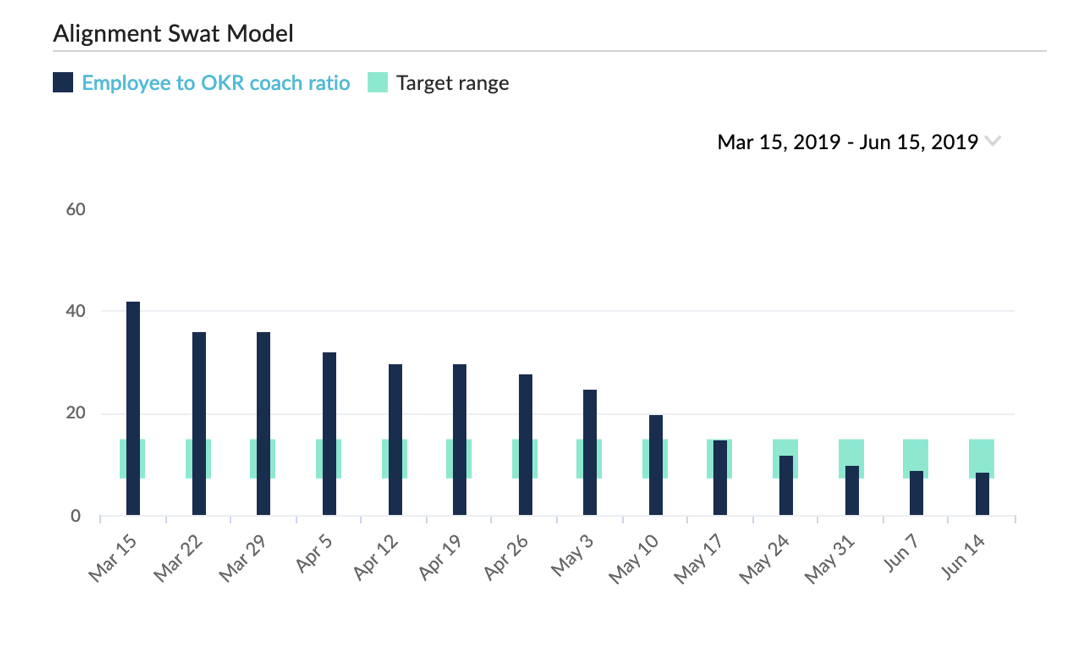Viewport: 1070px width, 648px height.
Task: Click the Alignment Swat Model title
Action: (x=173, y=33)
